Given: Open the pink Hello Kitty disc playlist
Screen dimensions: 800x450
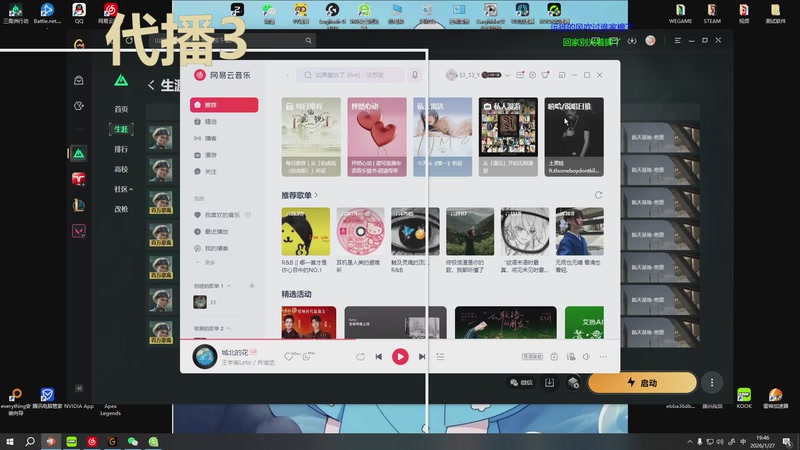Looking at the screenshot, I should pos(360,231).
